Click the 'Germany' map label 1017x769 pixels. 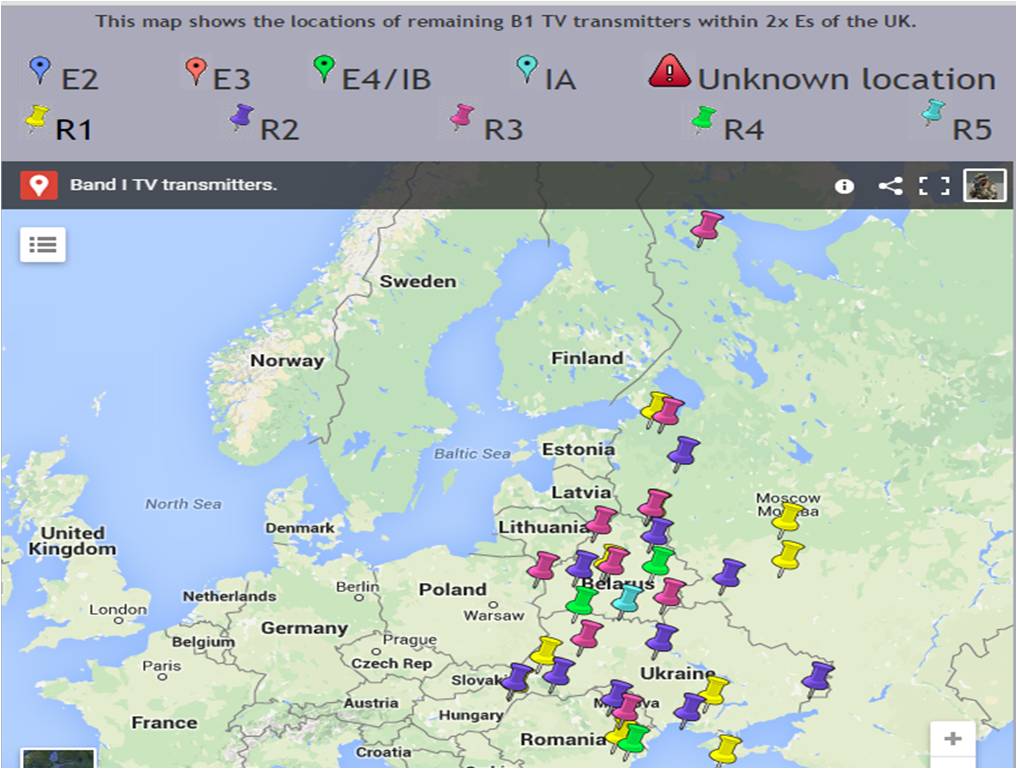304,628
